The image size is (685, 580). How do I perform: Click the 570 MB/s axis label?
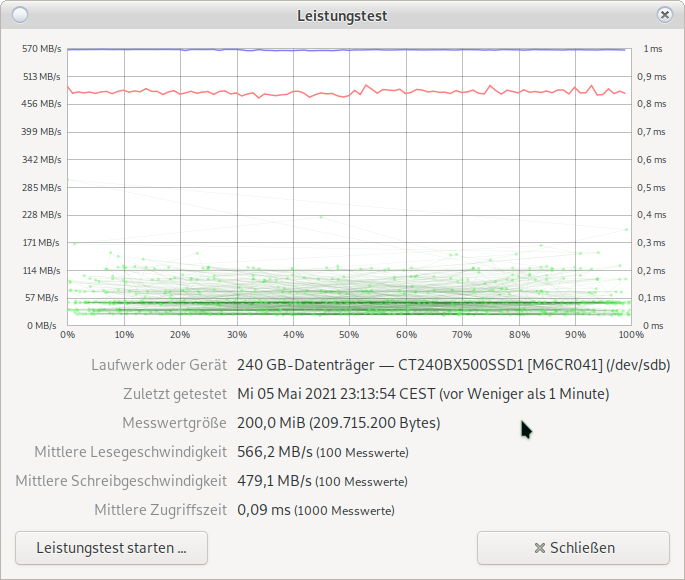tap(42, 48)
